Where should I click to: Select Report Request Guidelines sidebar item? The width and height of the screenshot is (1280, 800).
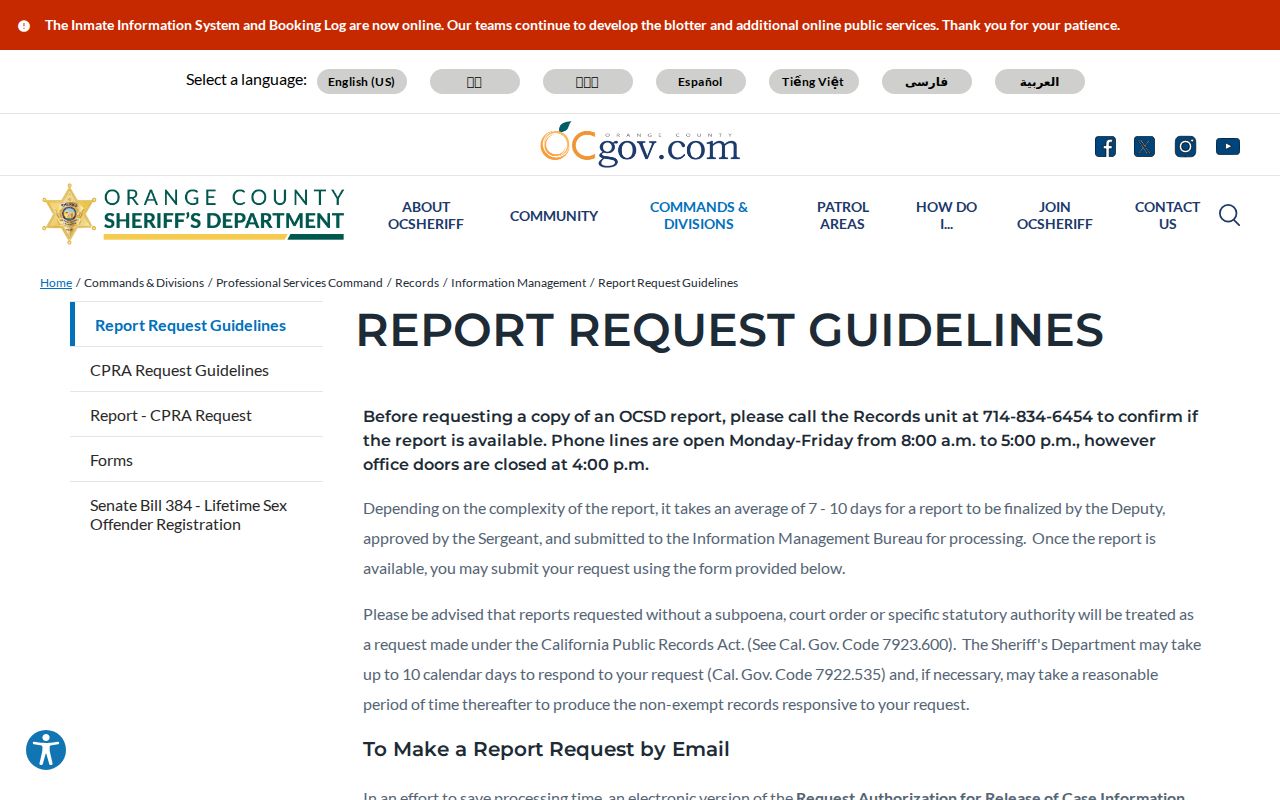point(196,325)
